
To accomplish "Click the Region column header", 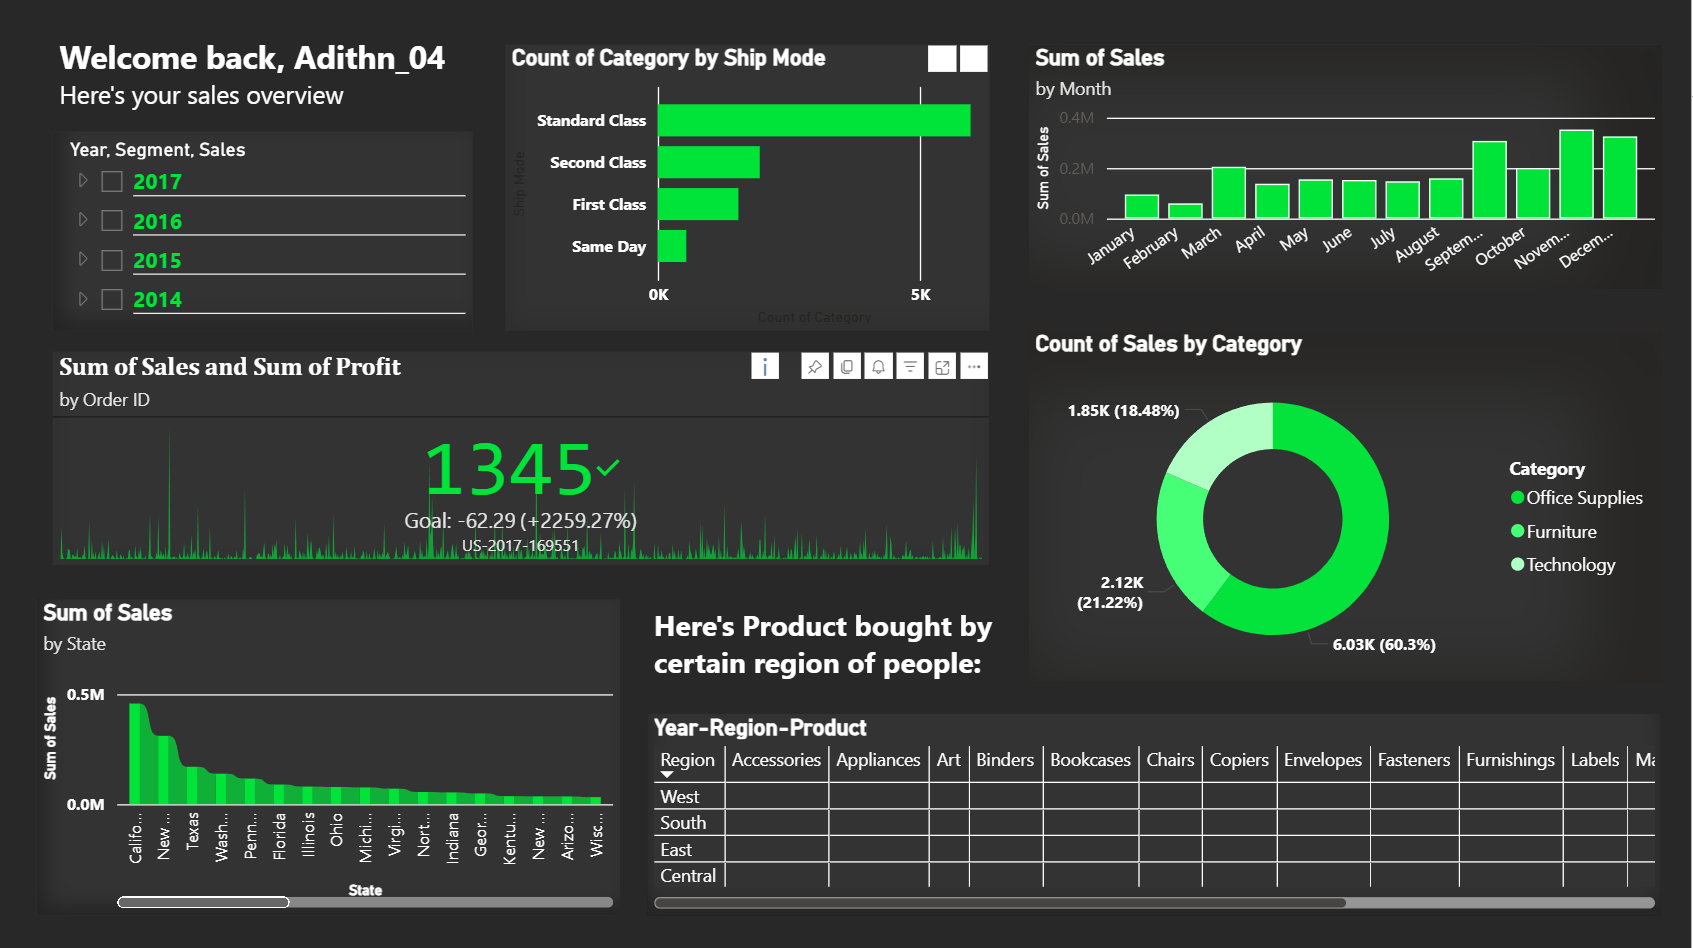I will click(x=688, y=760).
